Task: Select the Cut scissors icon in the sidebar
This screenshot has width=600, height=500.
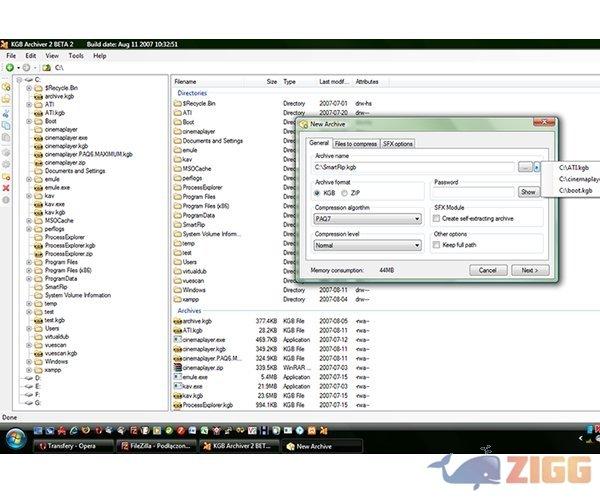Action: (6, 114)
